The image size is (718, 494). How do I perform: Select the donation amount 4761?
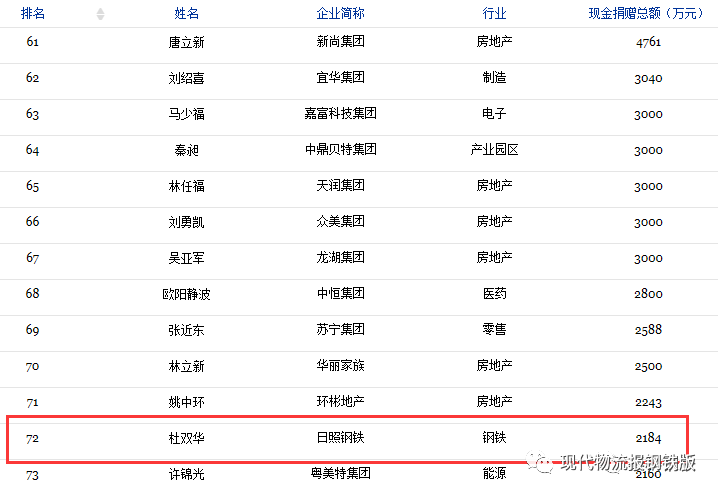(x=648, y=42)
